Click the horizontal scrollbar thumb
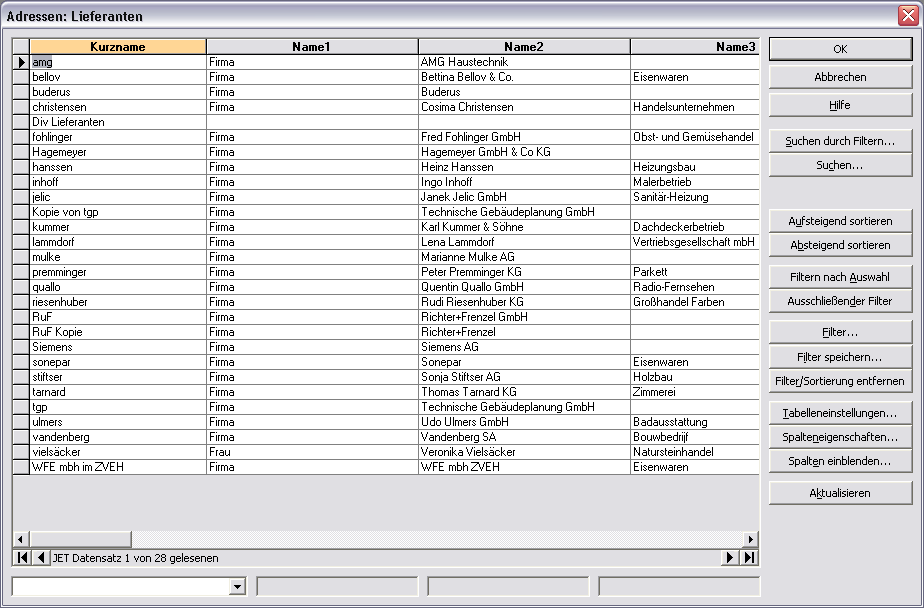Screen dimensions: 924x608 (80, 539)
